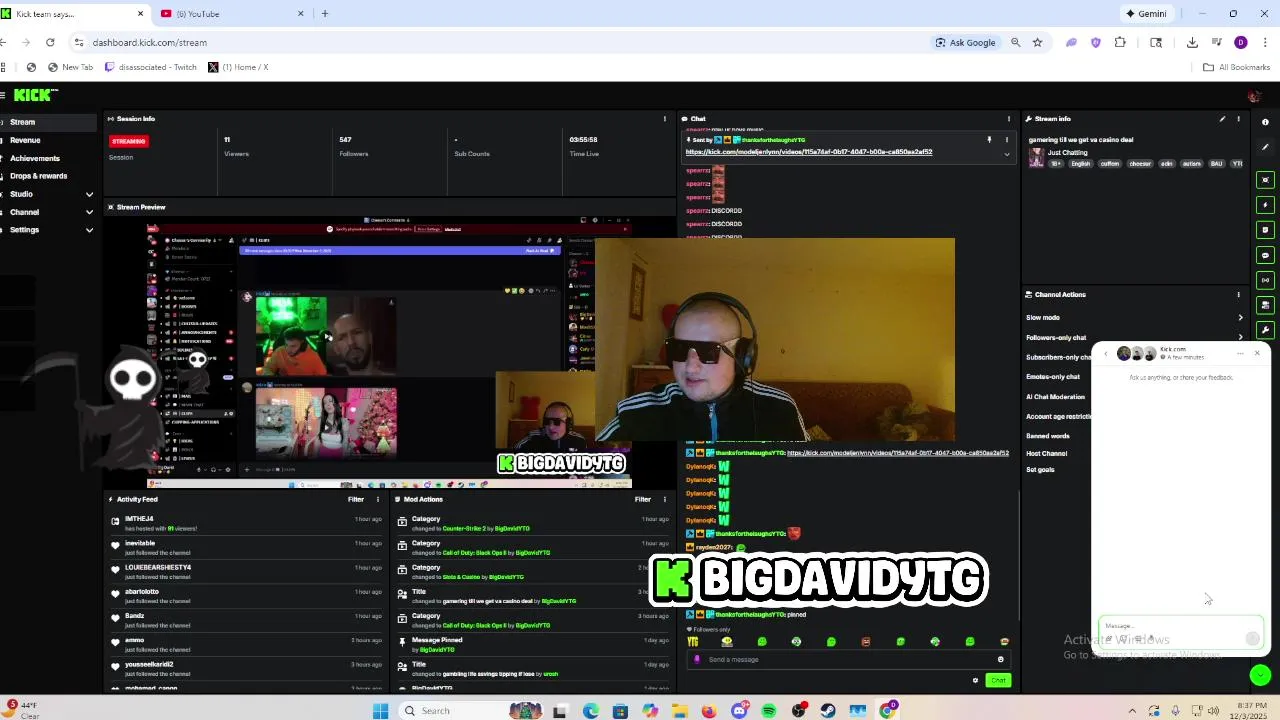The height and width of the screenshot is (720, 1280).
Task: Toggle the session info broadcast icon
Action: (1265, 280)
